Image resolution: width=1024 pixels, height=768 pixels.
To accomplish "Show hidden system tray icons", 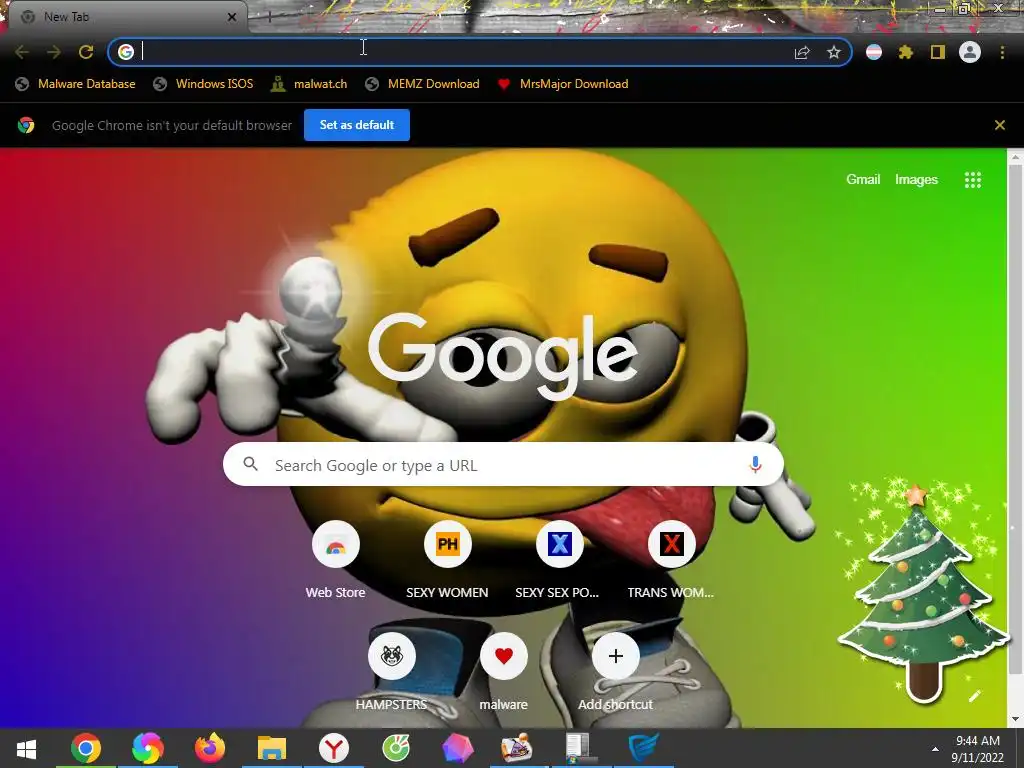I will click(935, 749).
